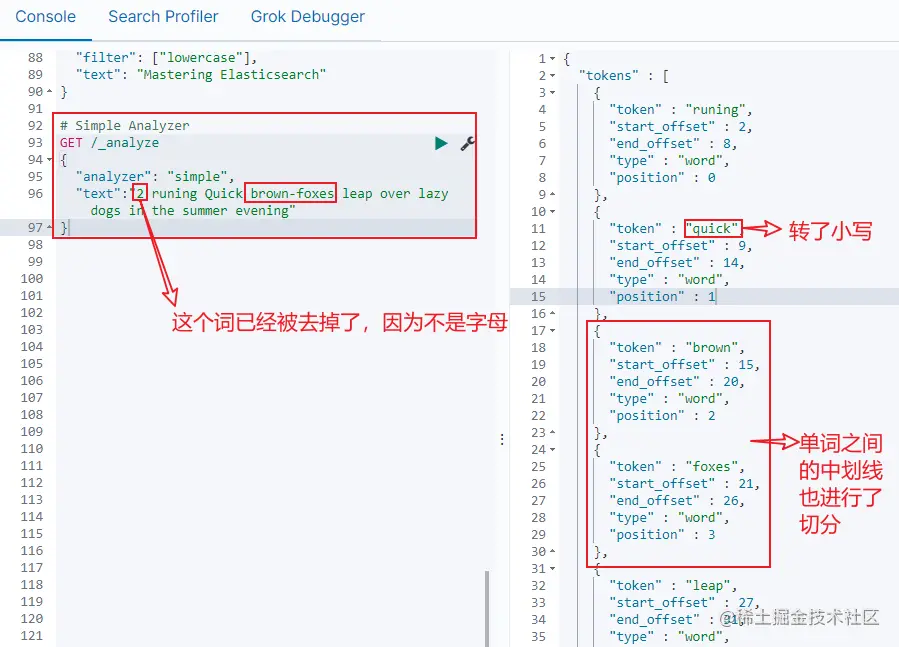
Task: Click "start_offset" : 21 in response
Action: [x=685, y=484]
